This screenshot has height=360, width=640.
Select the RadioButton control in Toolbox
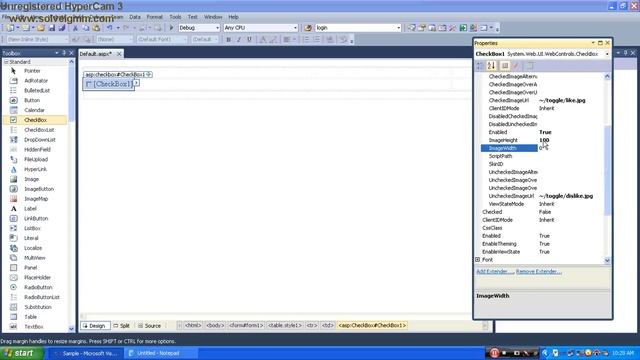coord(38,287)
